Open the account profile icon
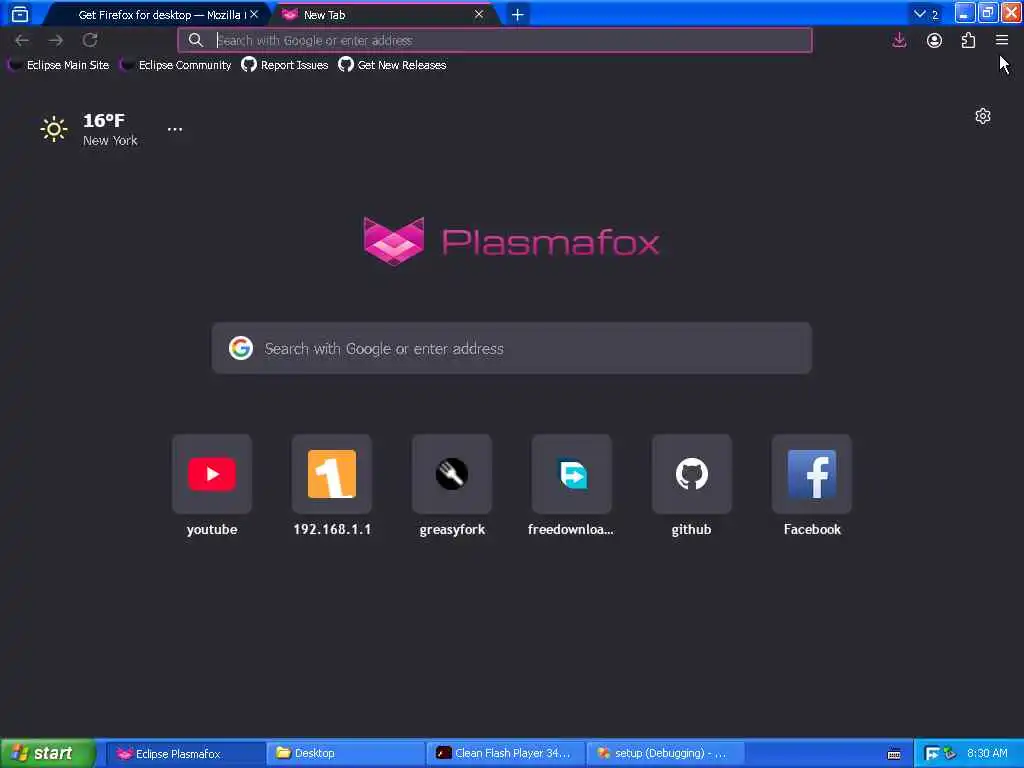 tap(934, 40)
